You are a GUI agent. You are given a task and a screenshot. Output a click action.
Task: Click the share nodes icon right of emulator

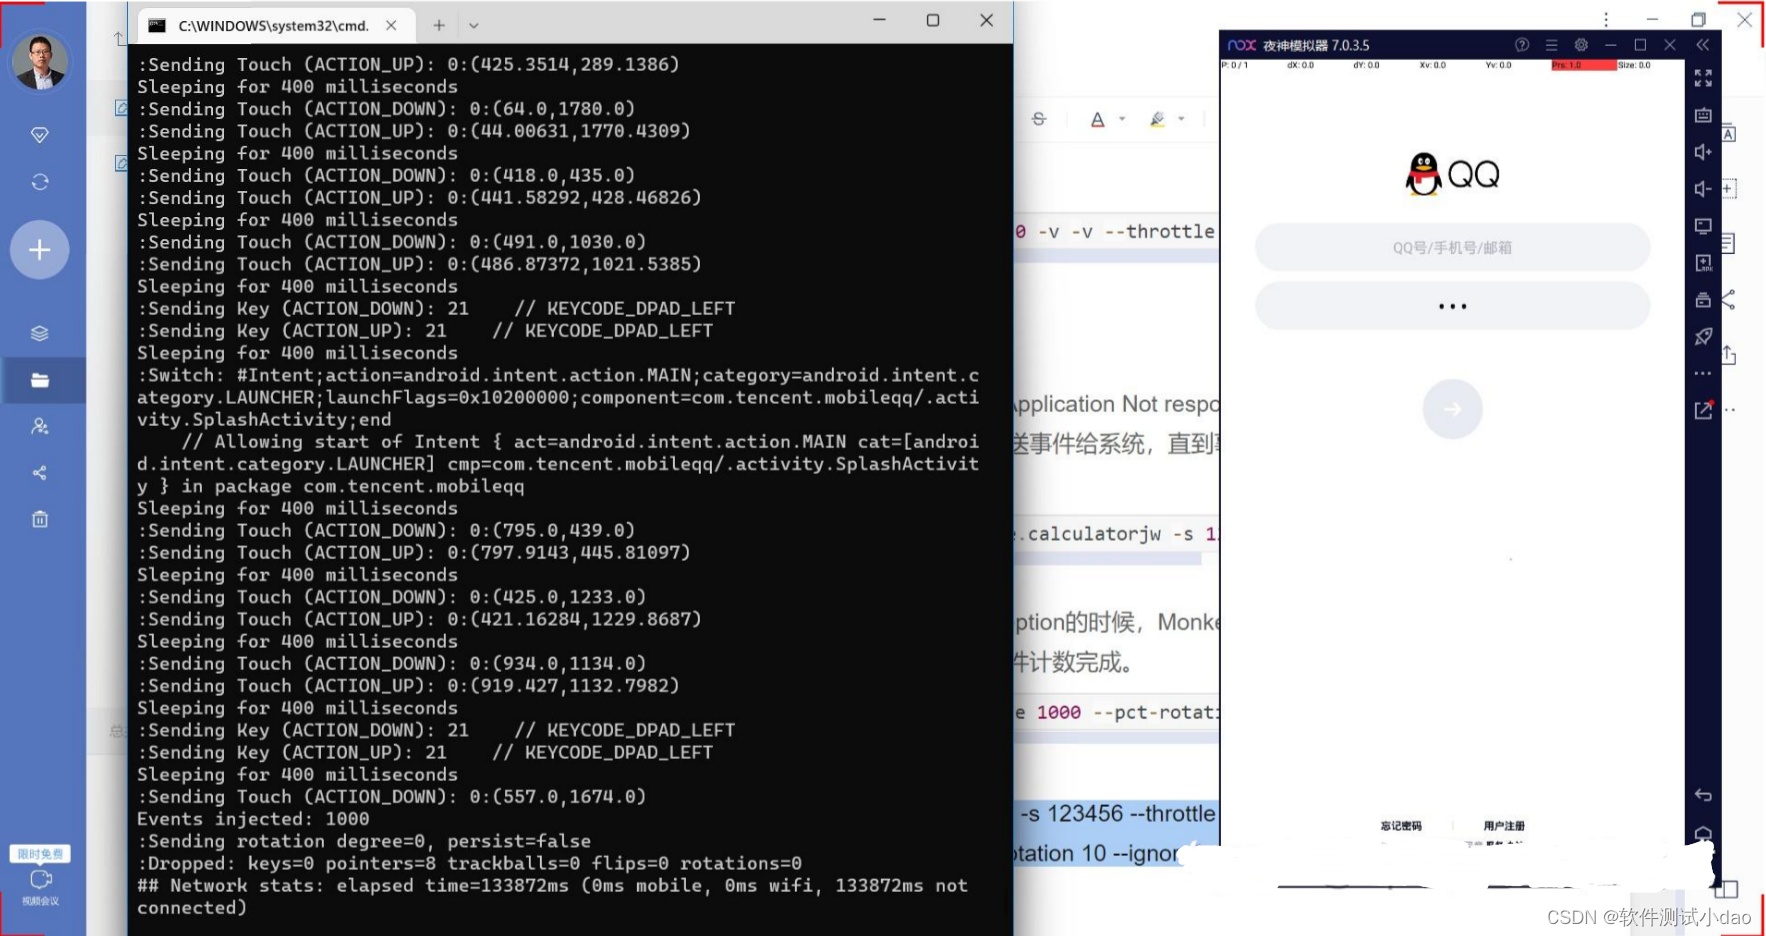(x=1728, y=299)
